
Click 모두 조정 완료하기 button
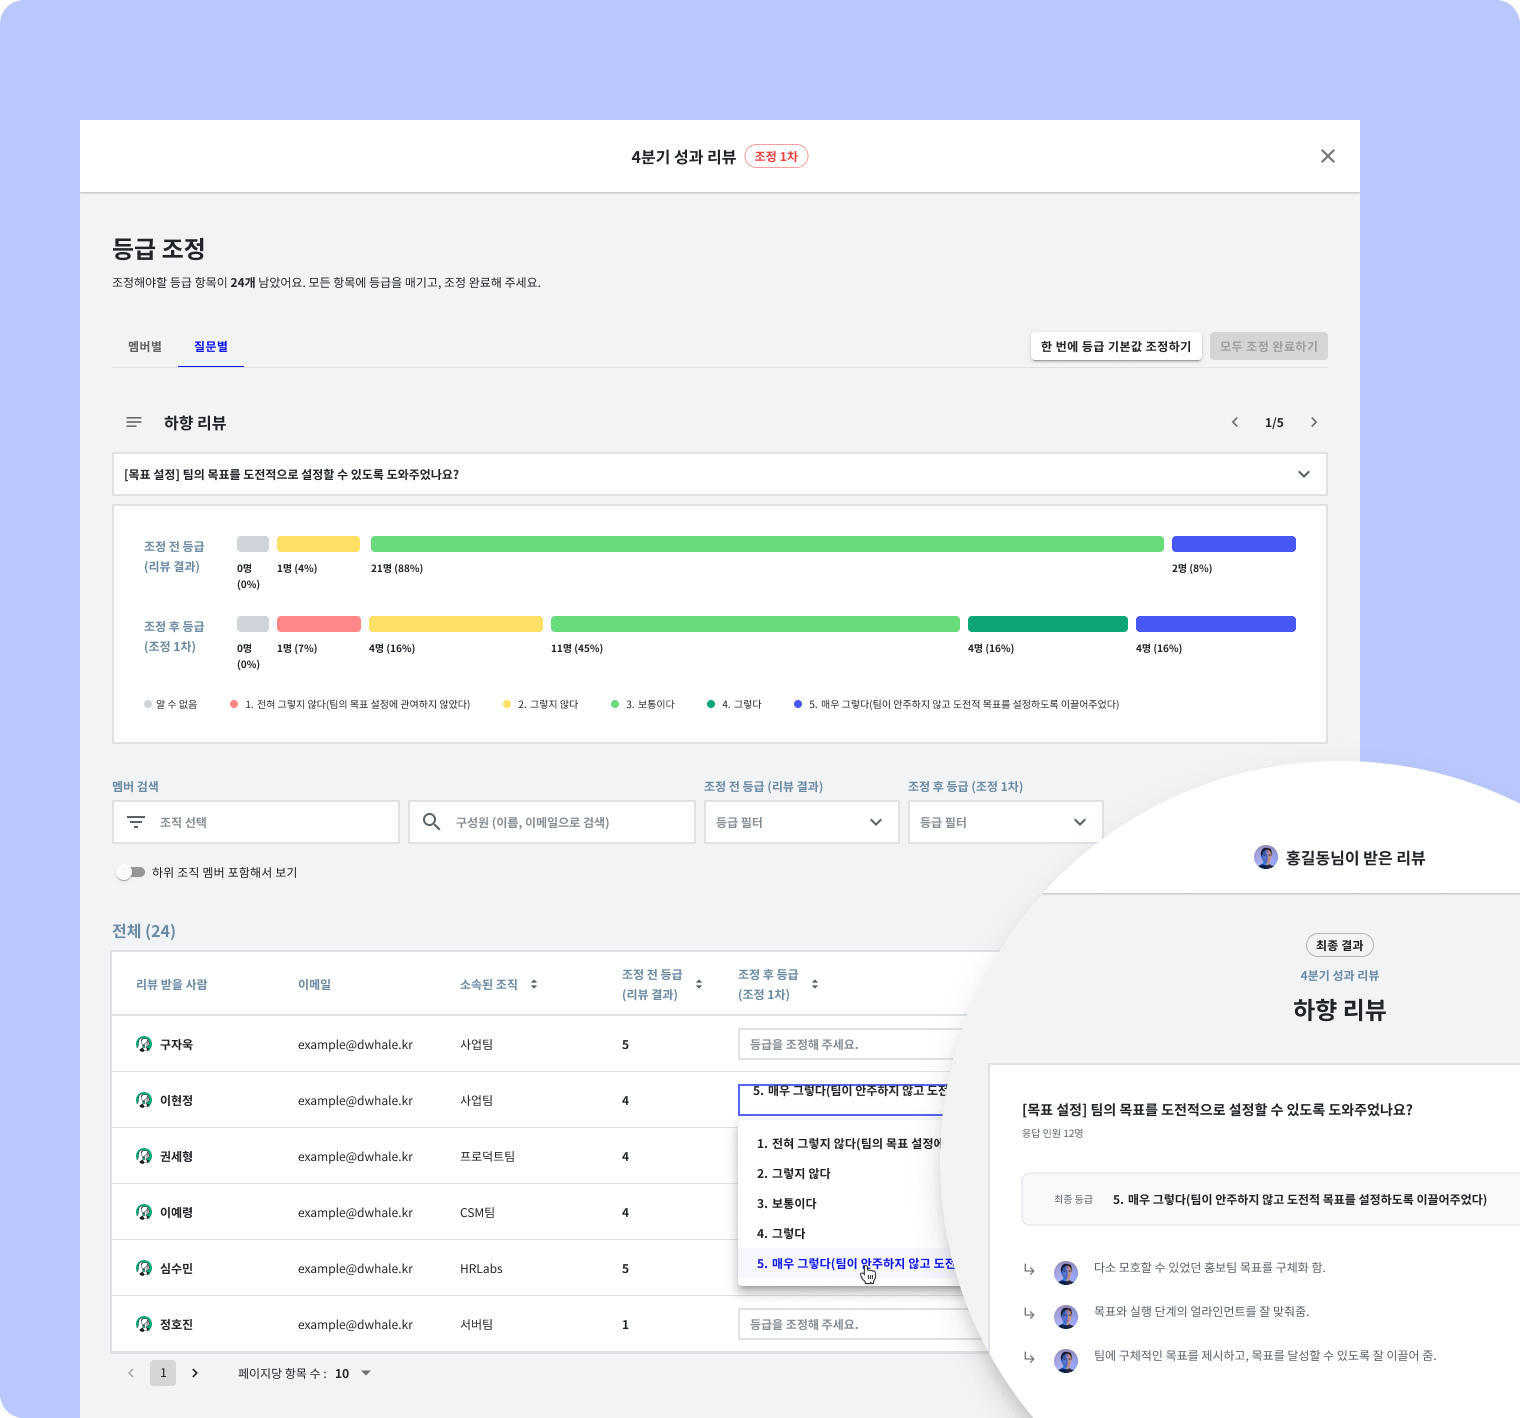pos(1268,346)
